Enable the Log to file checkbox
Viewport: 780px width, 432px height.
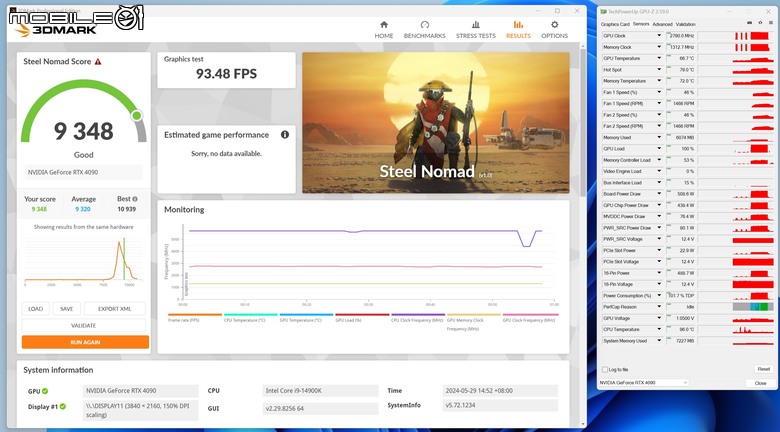605,370
